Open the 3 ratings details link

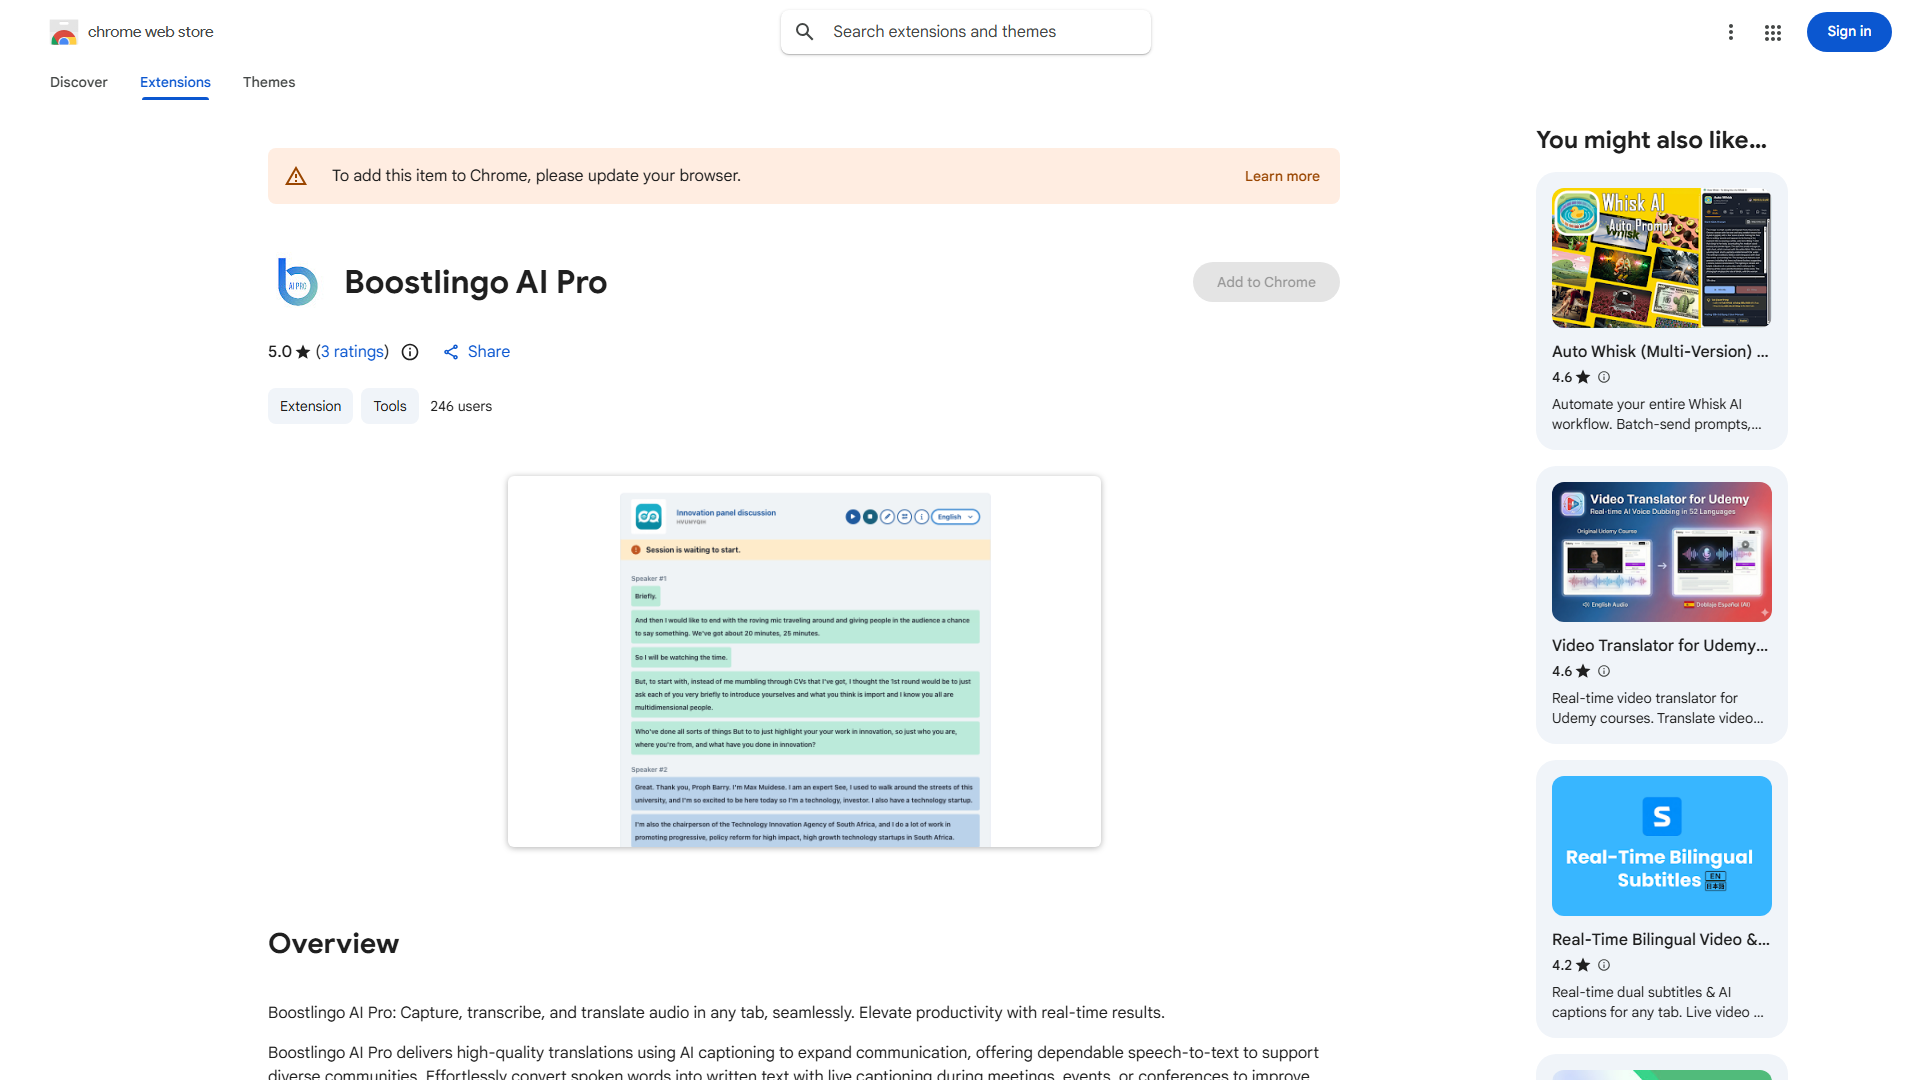[x=352, y=351]
